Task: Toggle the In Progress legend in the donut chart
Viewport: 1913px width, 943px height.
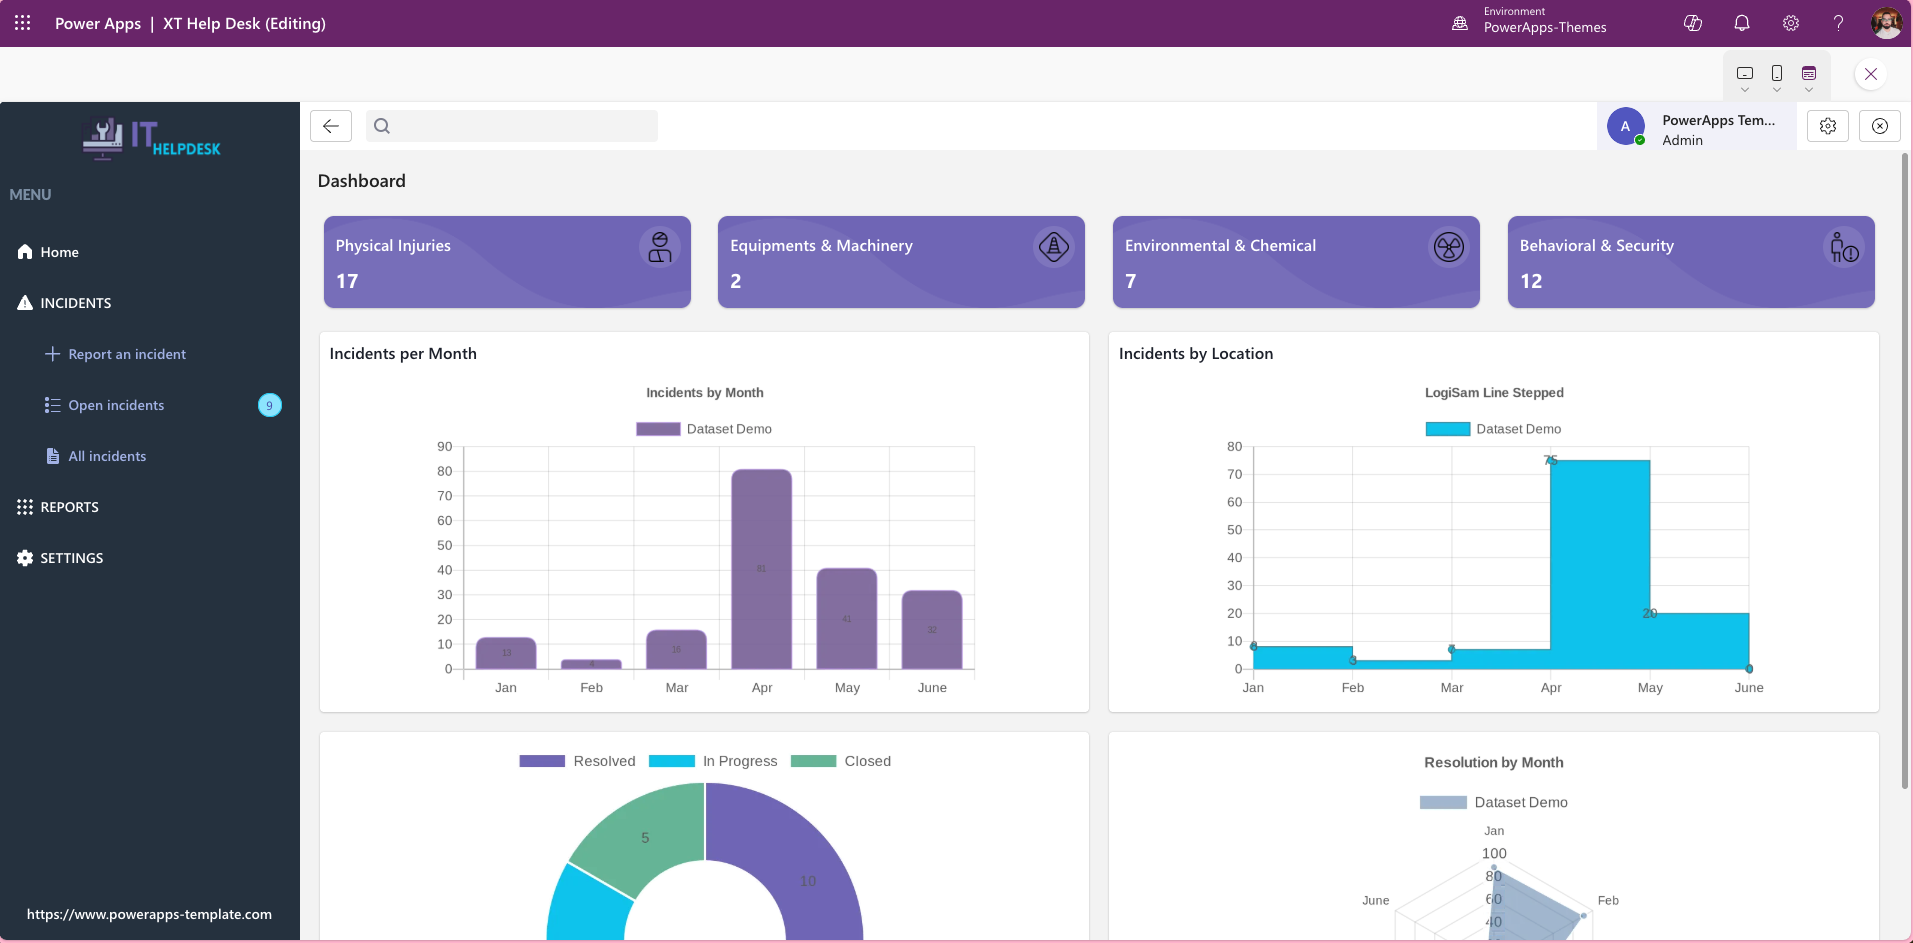Action: click(x=714, y=760)
